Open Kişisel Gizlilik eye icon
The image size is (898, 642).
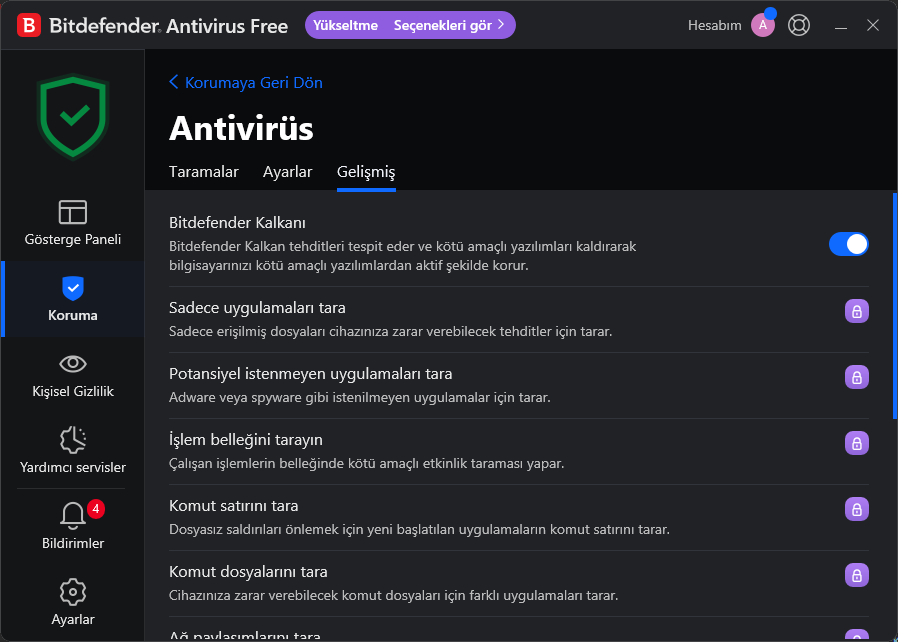pos(72,364)
